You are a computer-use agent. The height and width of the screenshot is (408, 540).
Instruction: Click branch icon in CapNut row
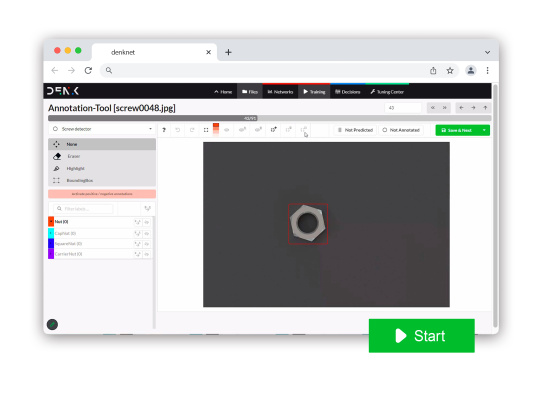[x=137, y=233]
